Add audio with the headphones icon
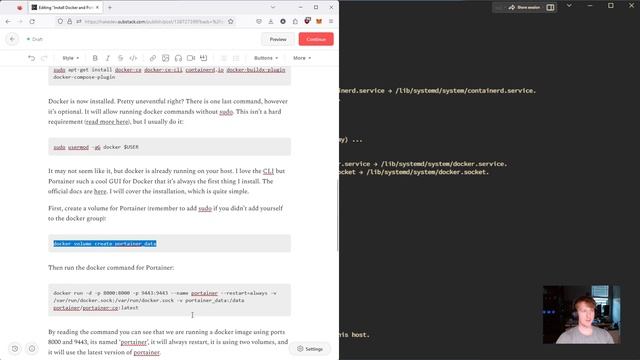This screenshot has height=360, width=640. point(178,58)
